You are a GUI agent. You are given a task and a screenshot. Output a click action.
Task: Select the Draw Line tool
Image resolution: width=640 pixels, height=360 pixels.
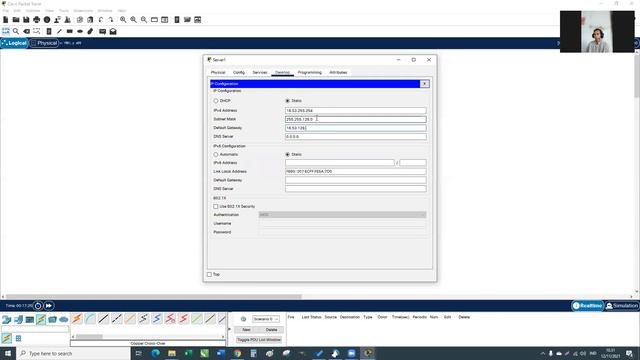(x=59, y=31)
